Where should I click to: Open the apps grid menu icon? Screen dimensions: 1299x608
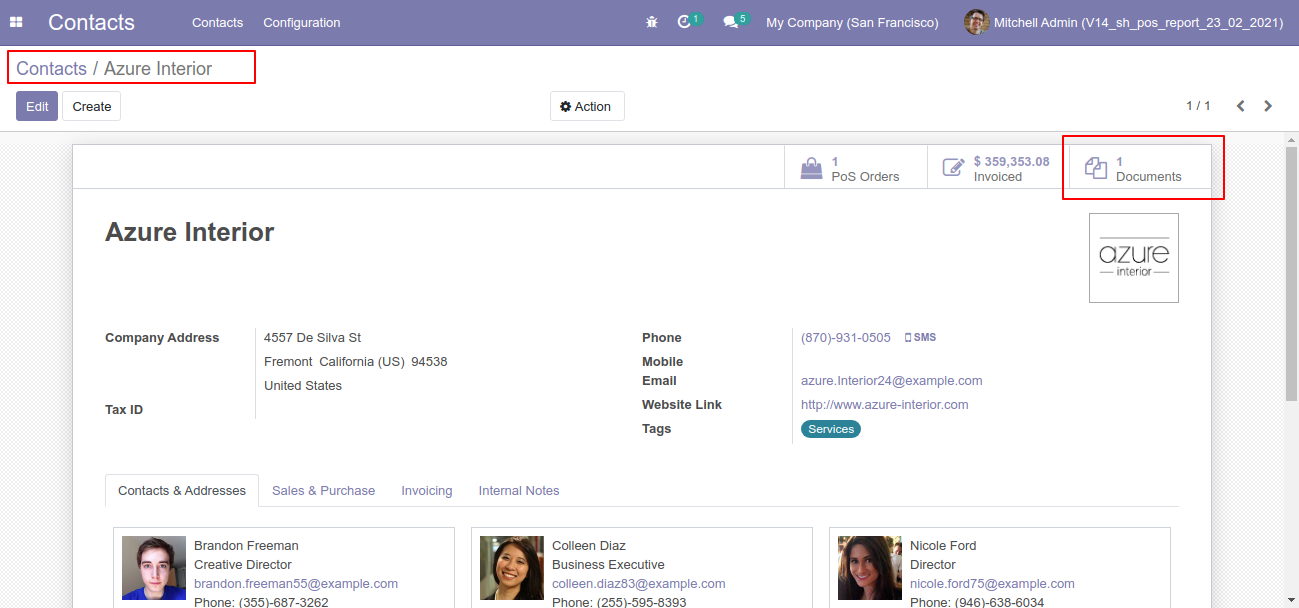point(16,22)
